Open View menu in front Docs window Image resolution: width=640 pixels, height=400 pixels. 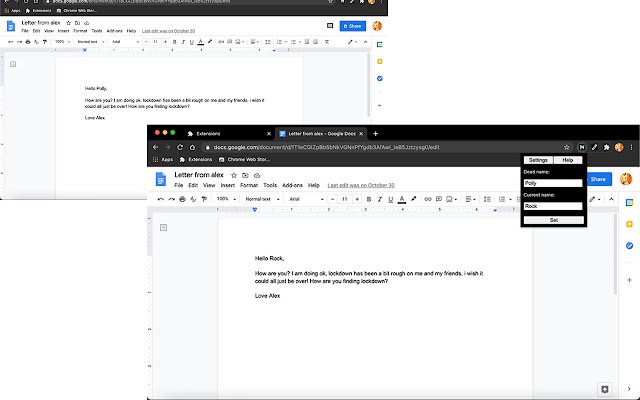click(209, 185)
